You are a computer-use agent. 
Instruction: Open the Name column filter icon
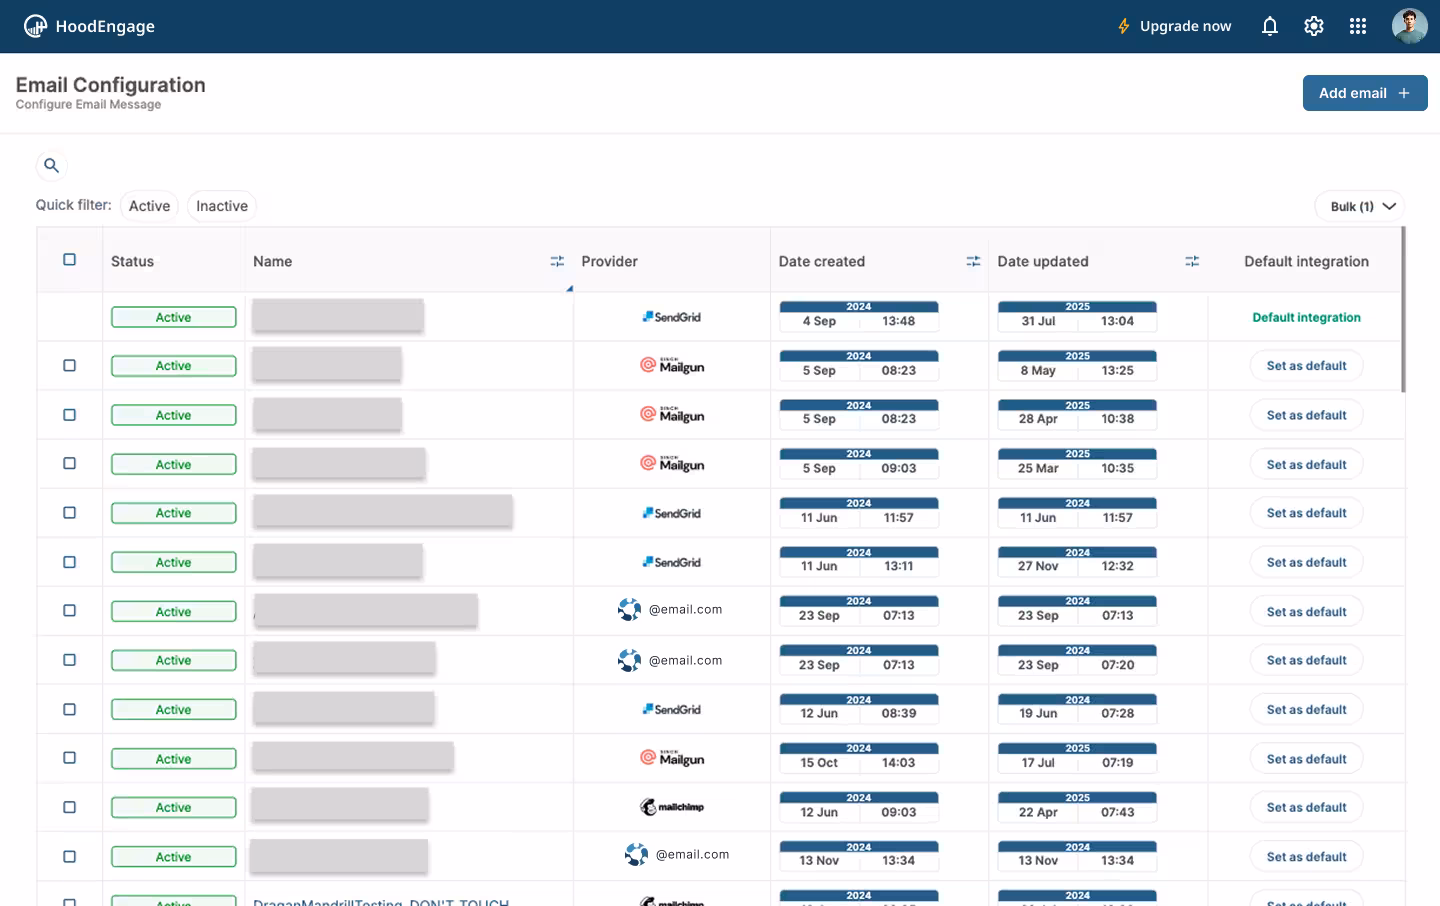[557, 261]
